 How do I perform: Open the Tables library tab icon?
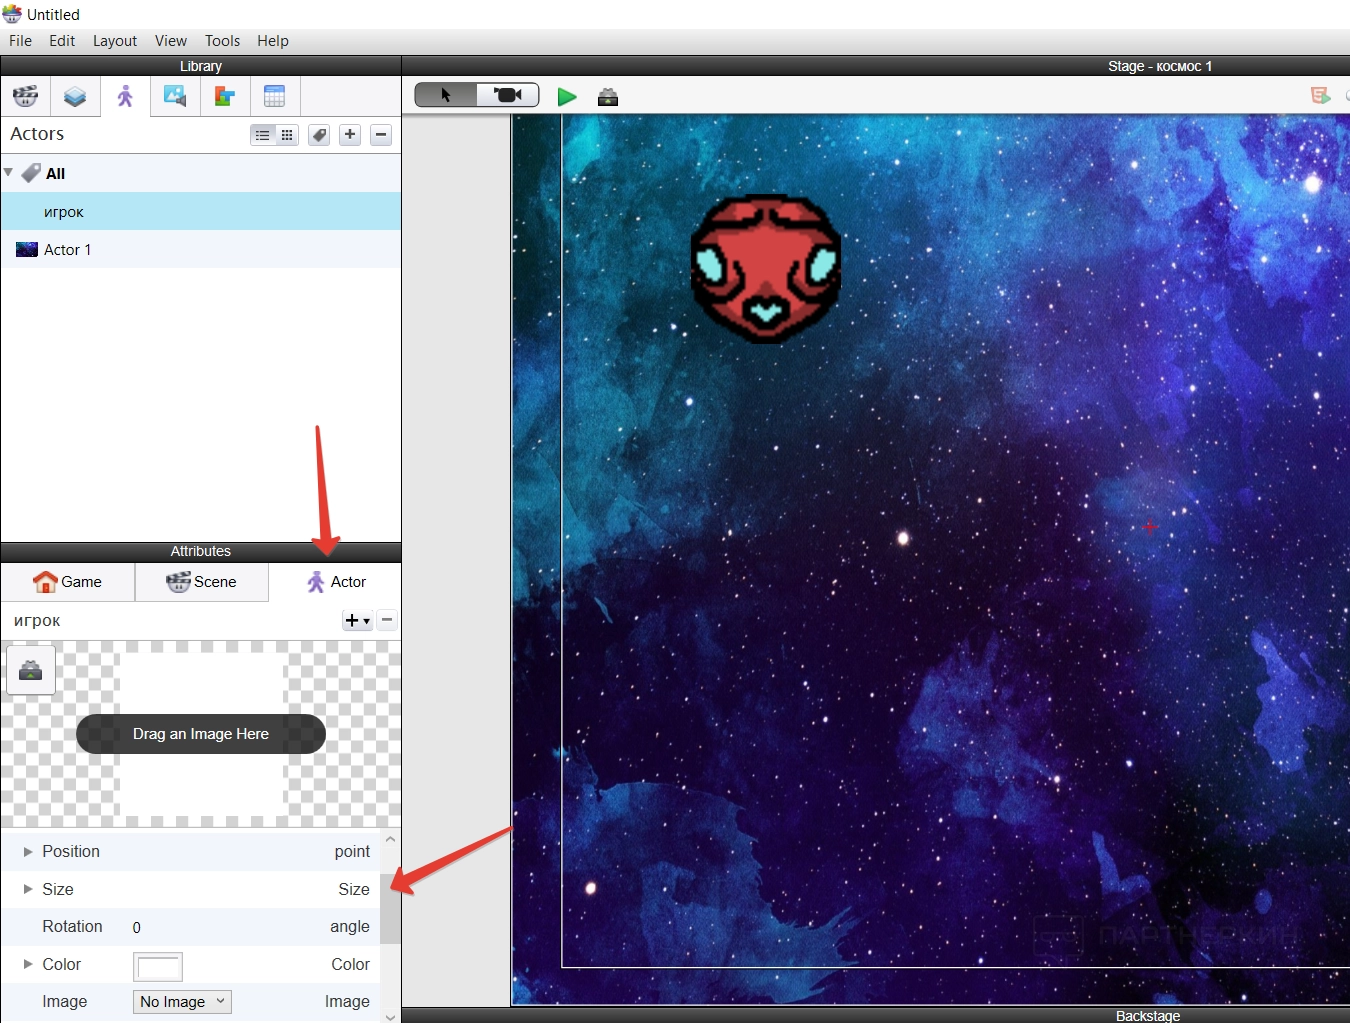pos(275,97)
